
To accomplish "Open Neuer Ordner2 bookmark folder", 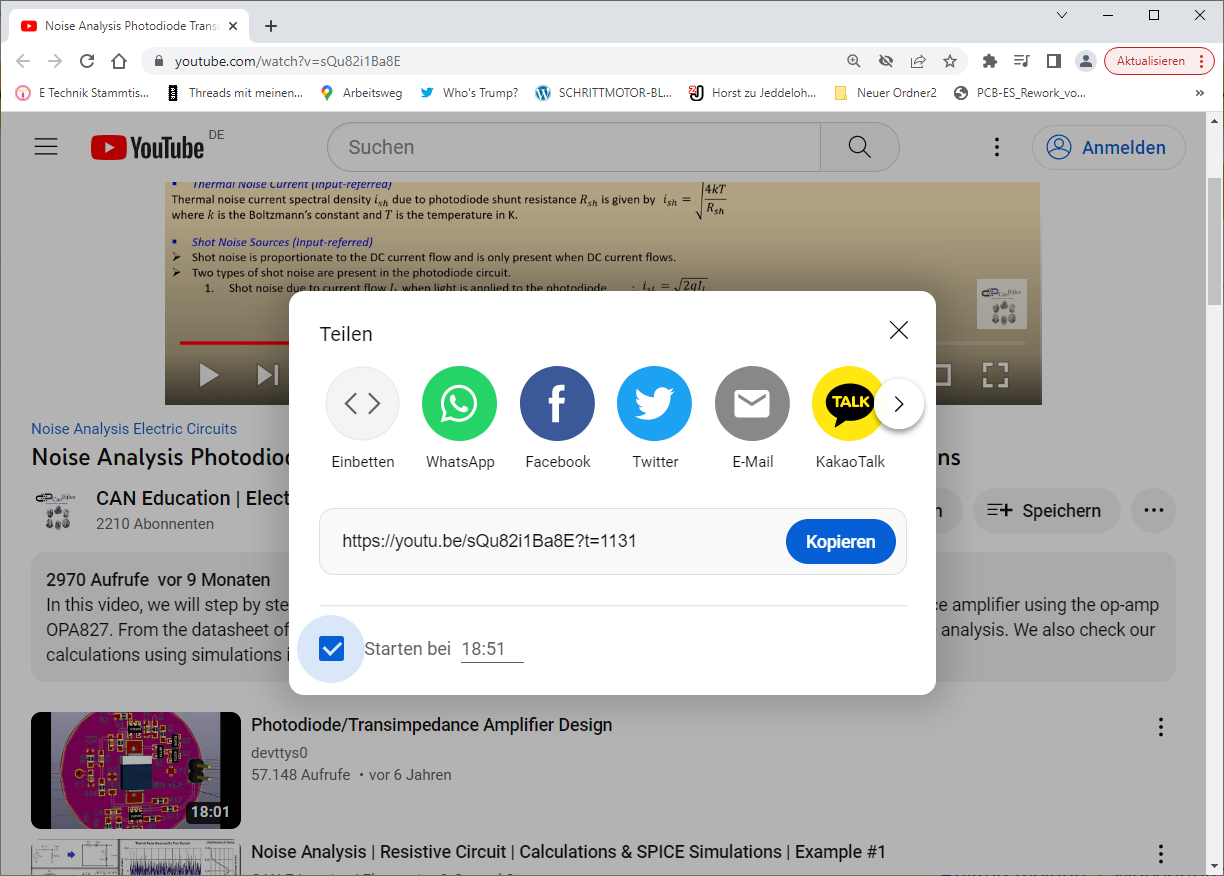I will [x=886, y=93].
